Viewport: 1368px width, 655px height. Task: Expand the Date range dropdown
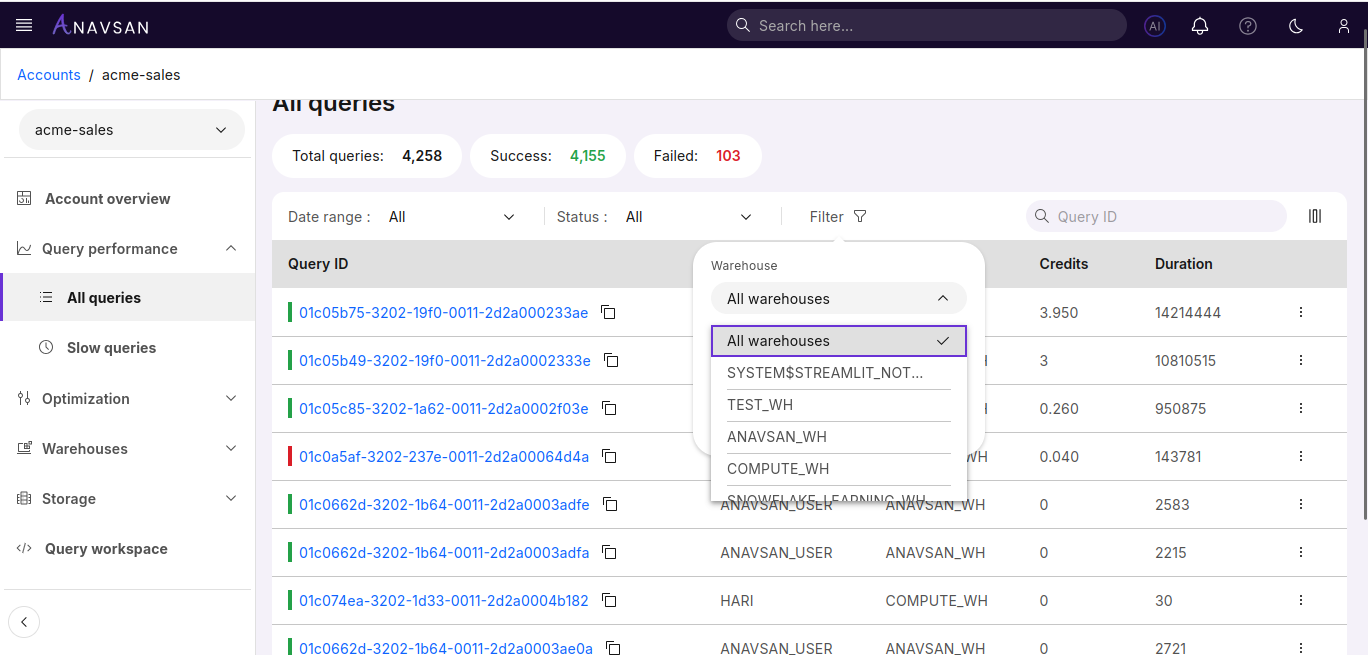451,217
